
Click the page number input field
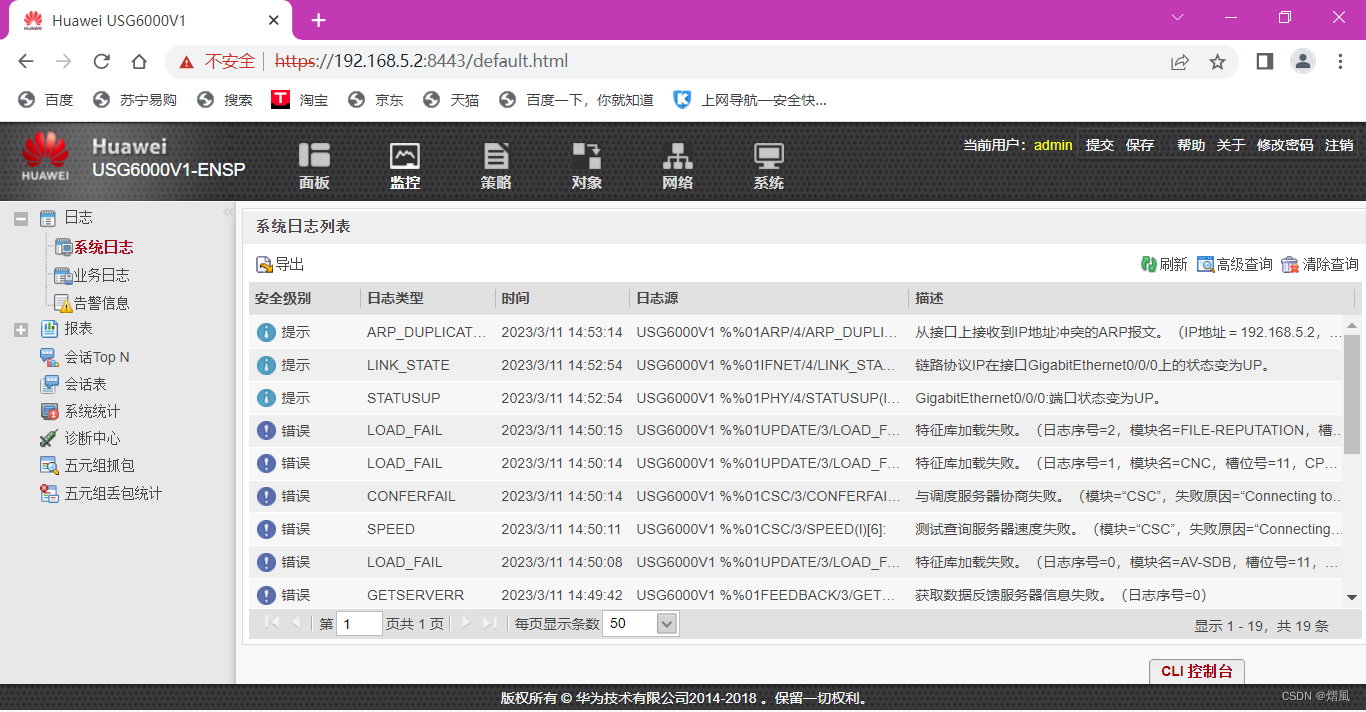click(x=360, y=624)
